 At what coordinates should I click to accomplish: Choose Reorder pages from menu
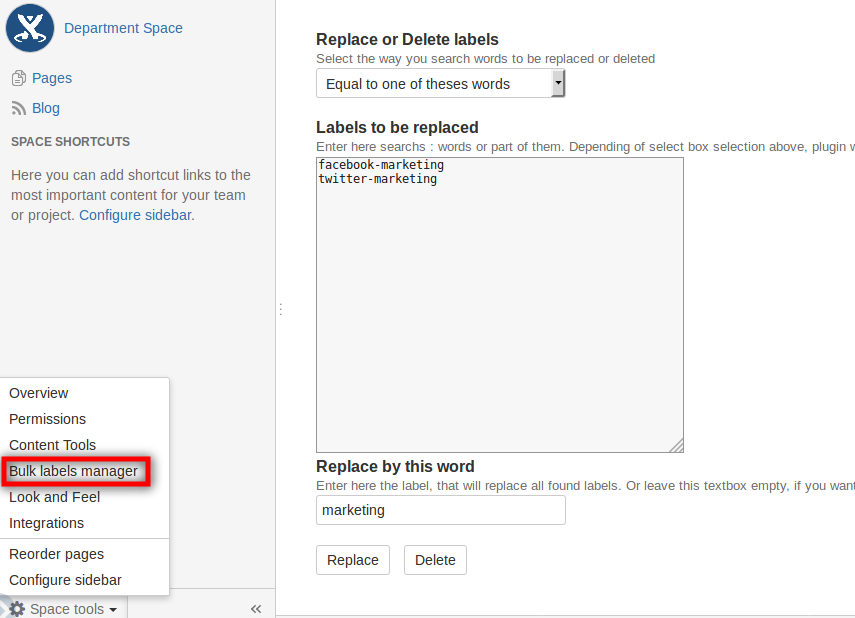57,554
